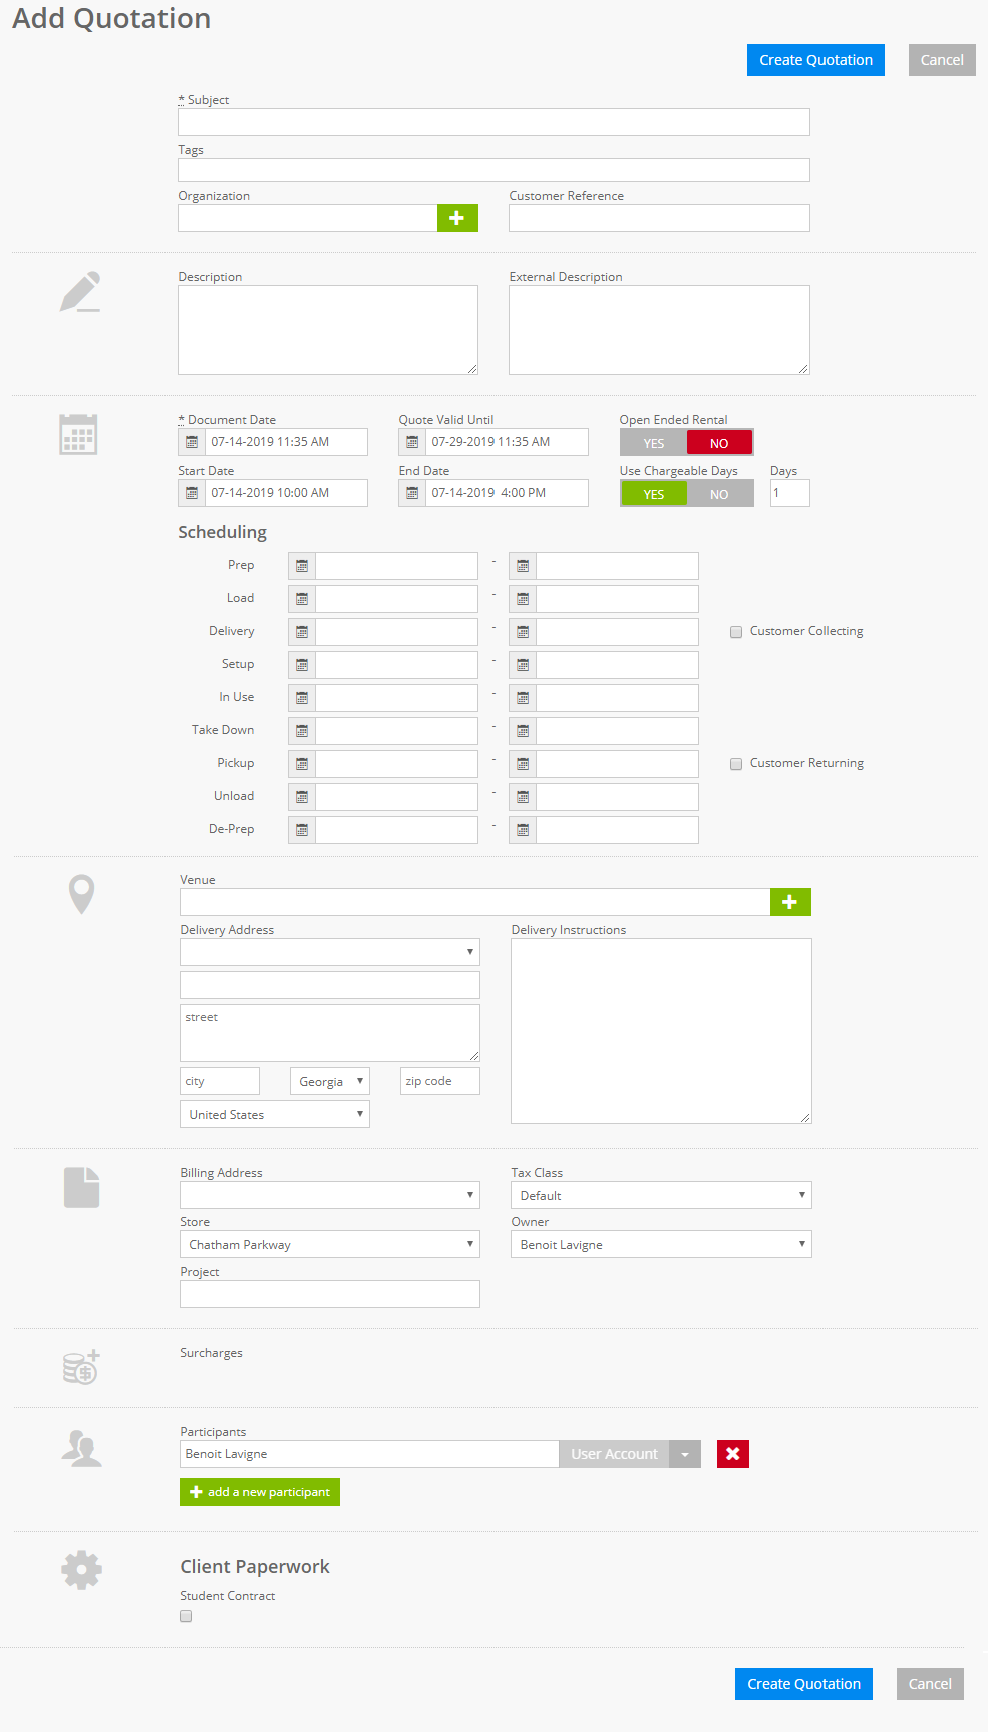Open the De-Prep start date calendar

click(x=302, y=830)
